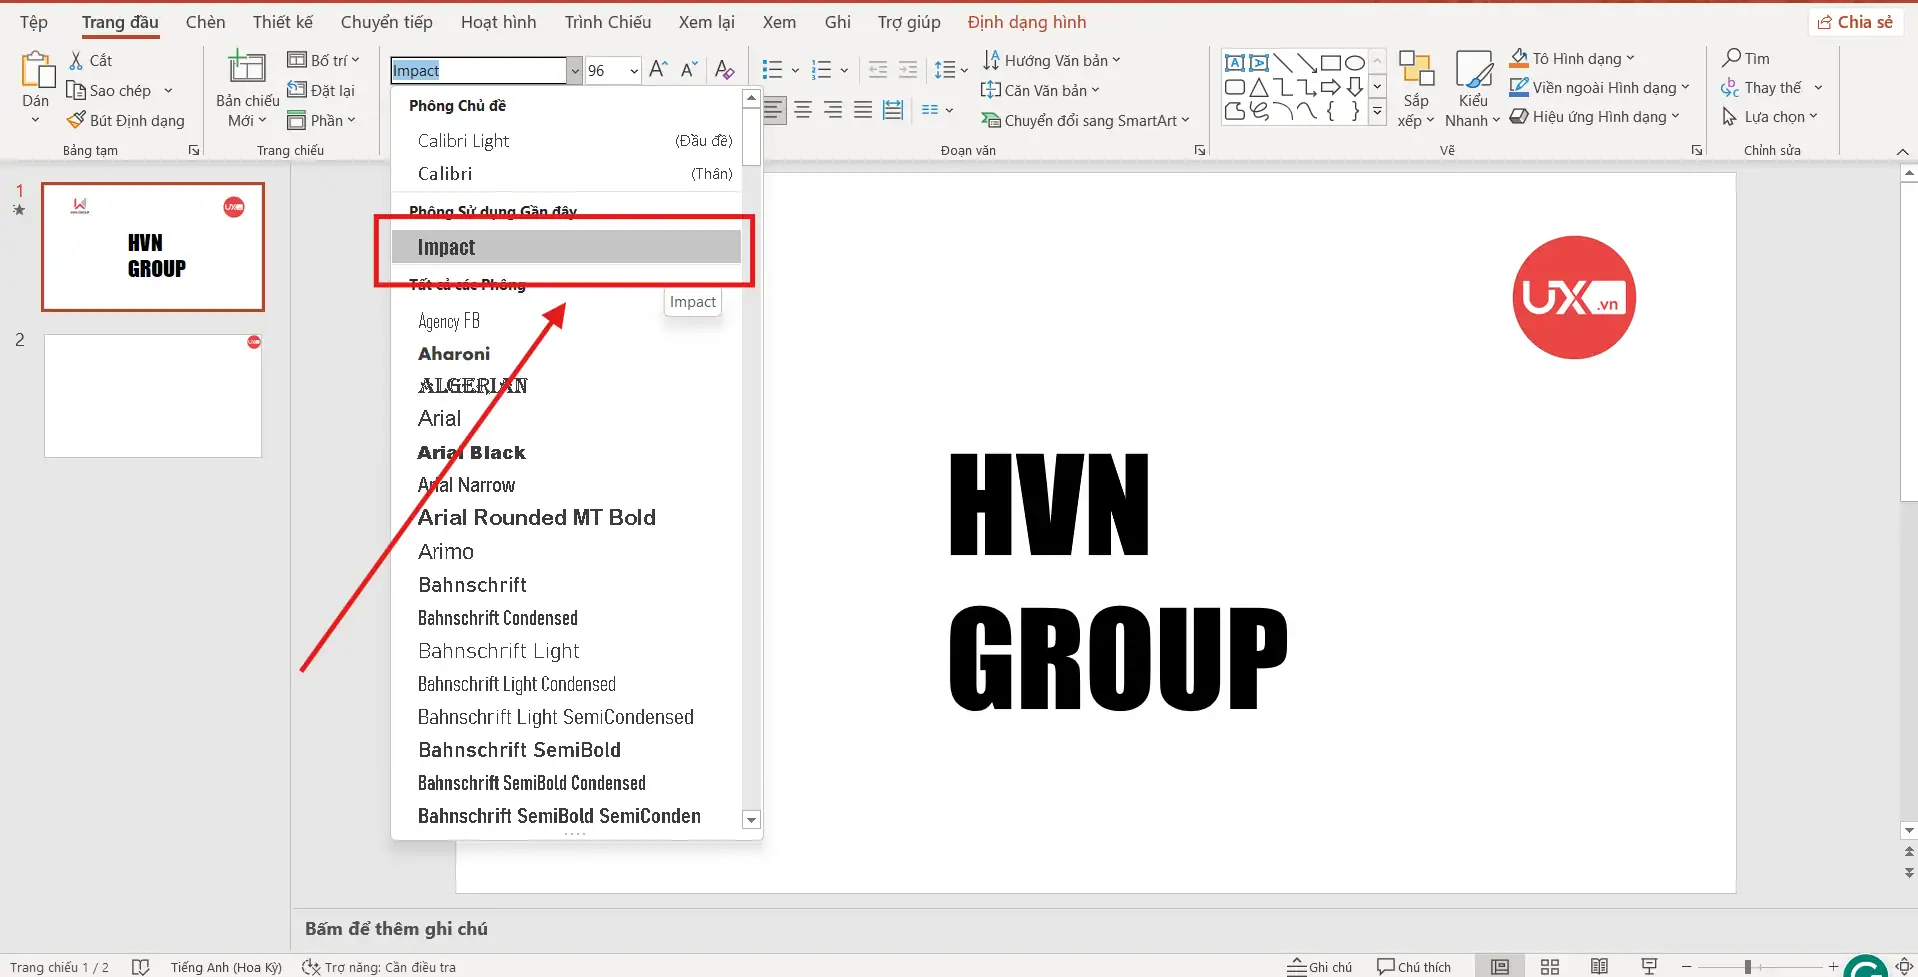
Task: Select the Cut tool icon
Action: click(x=75, y=59)
